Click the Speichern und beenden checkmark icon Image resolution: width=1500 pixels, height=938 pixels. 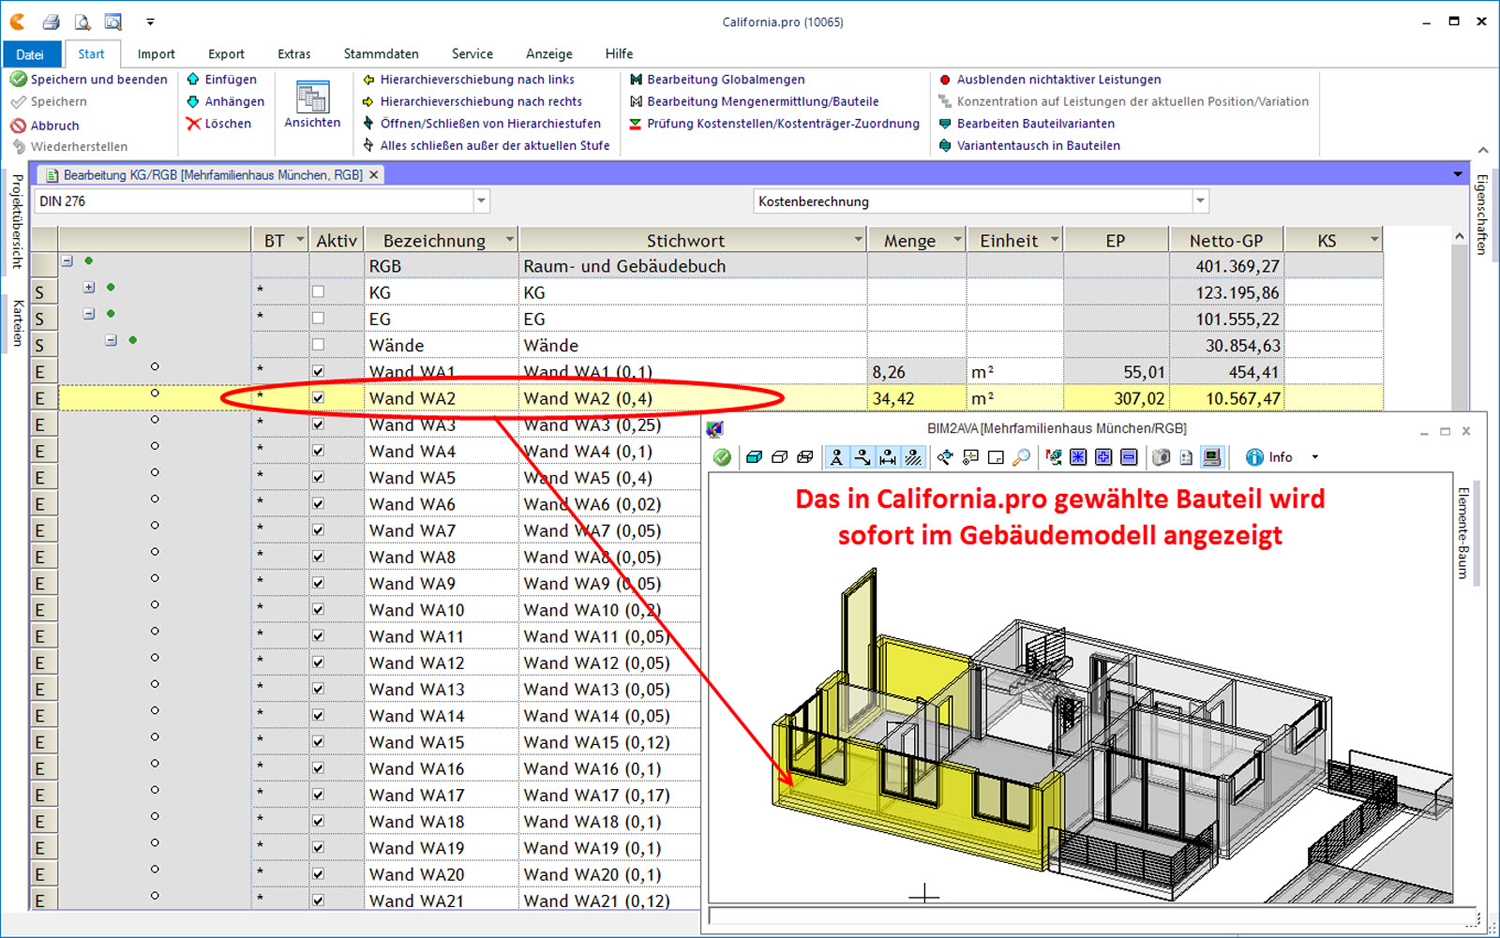[18, 79]
